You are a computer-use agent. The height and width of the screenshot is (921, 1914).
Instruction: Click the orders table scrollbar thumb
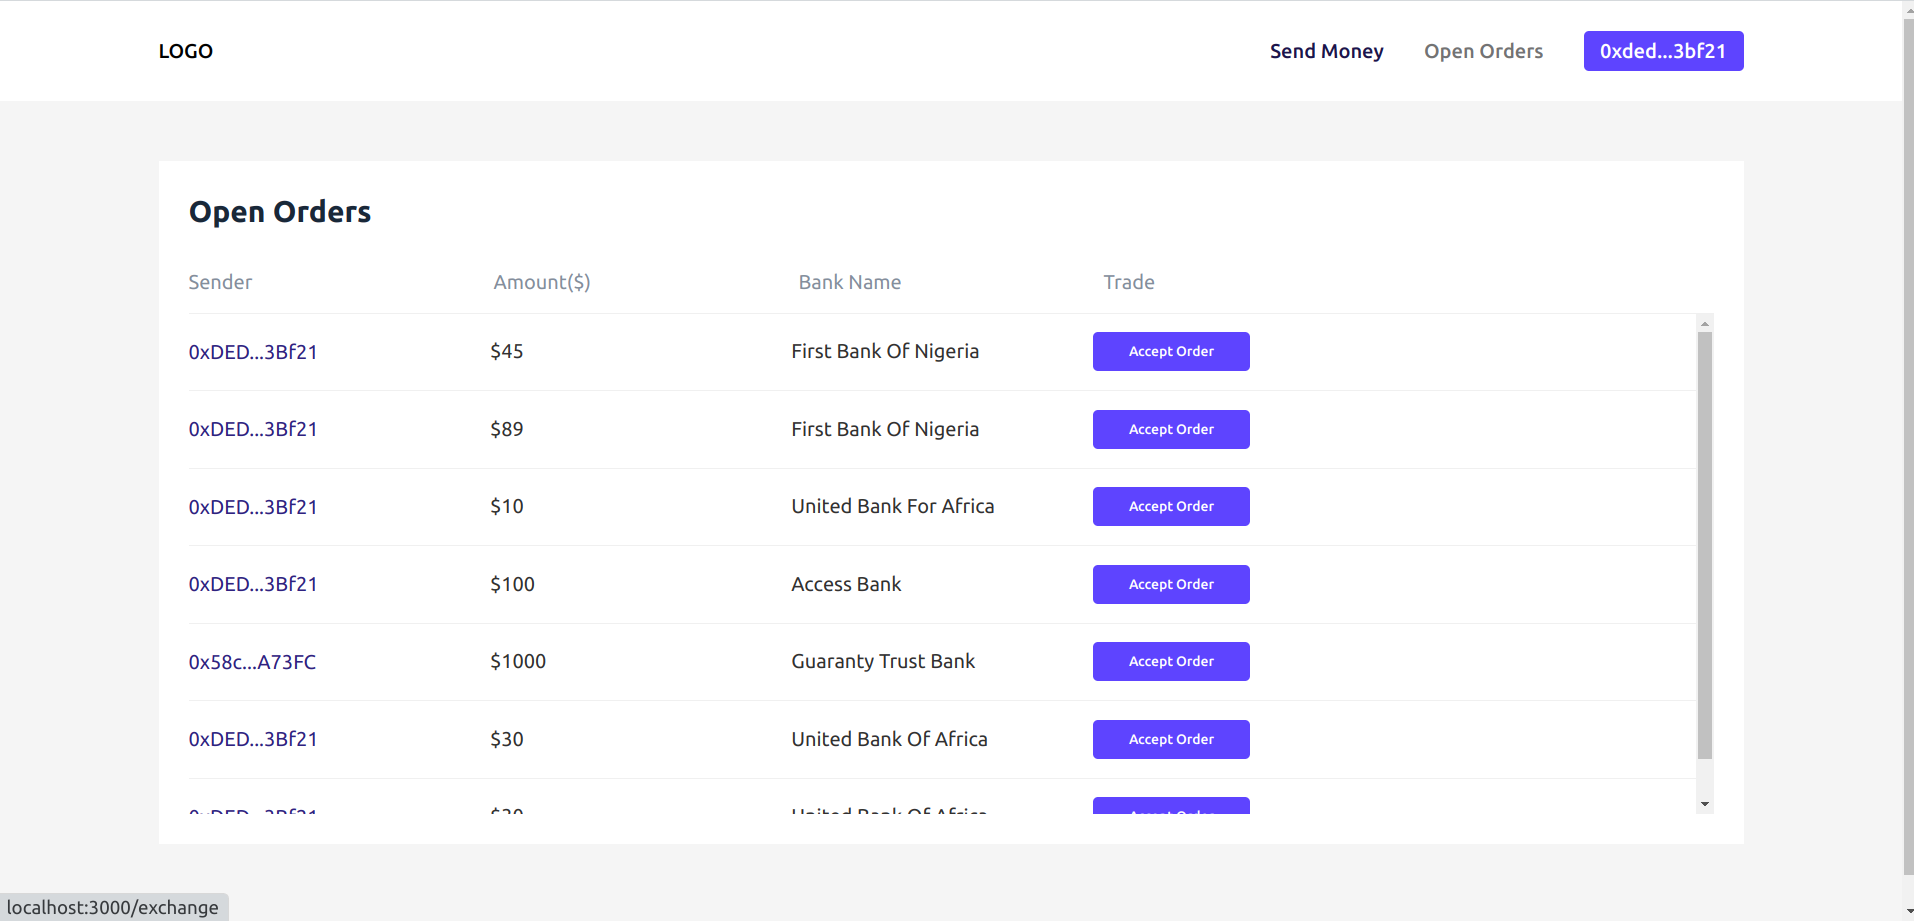click(x=1705, y=545)
